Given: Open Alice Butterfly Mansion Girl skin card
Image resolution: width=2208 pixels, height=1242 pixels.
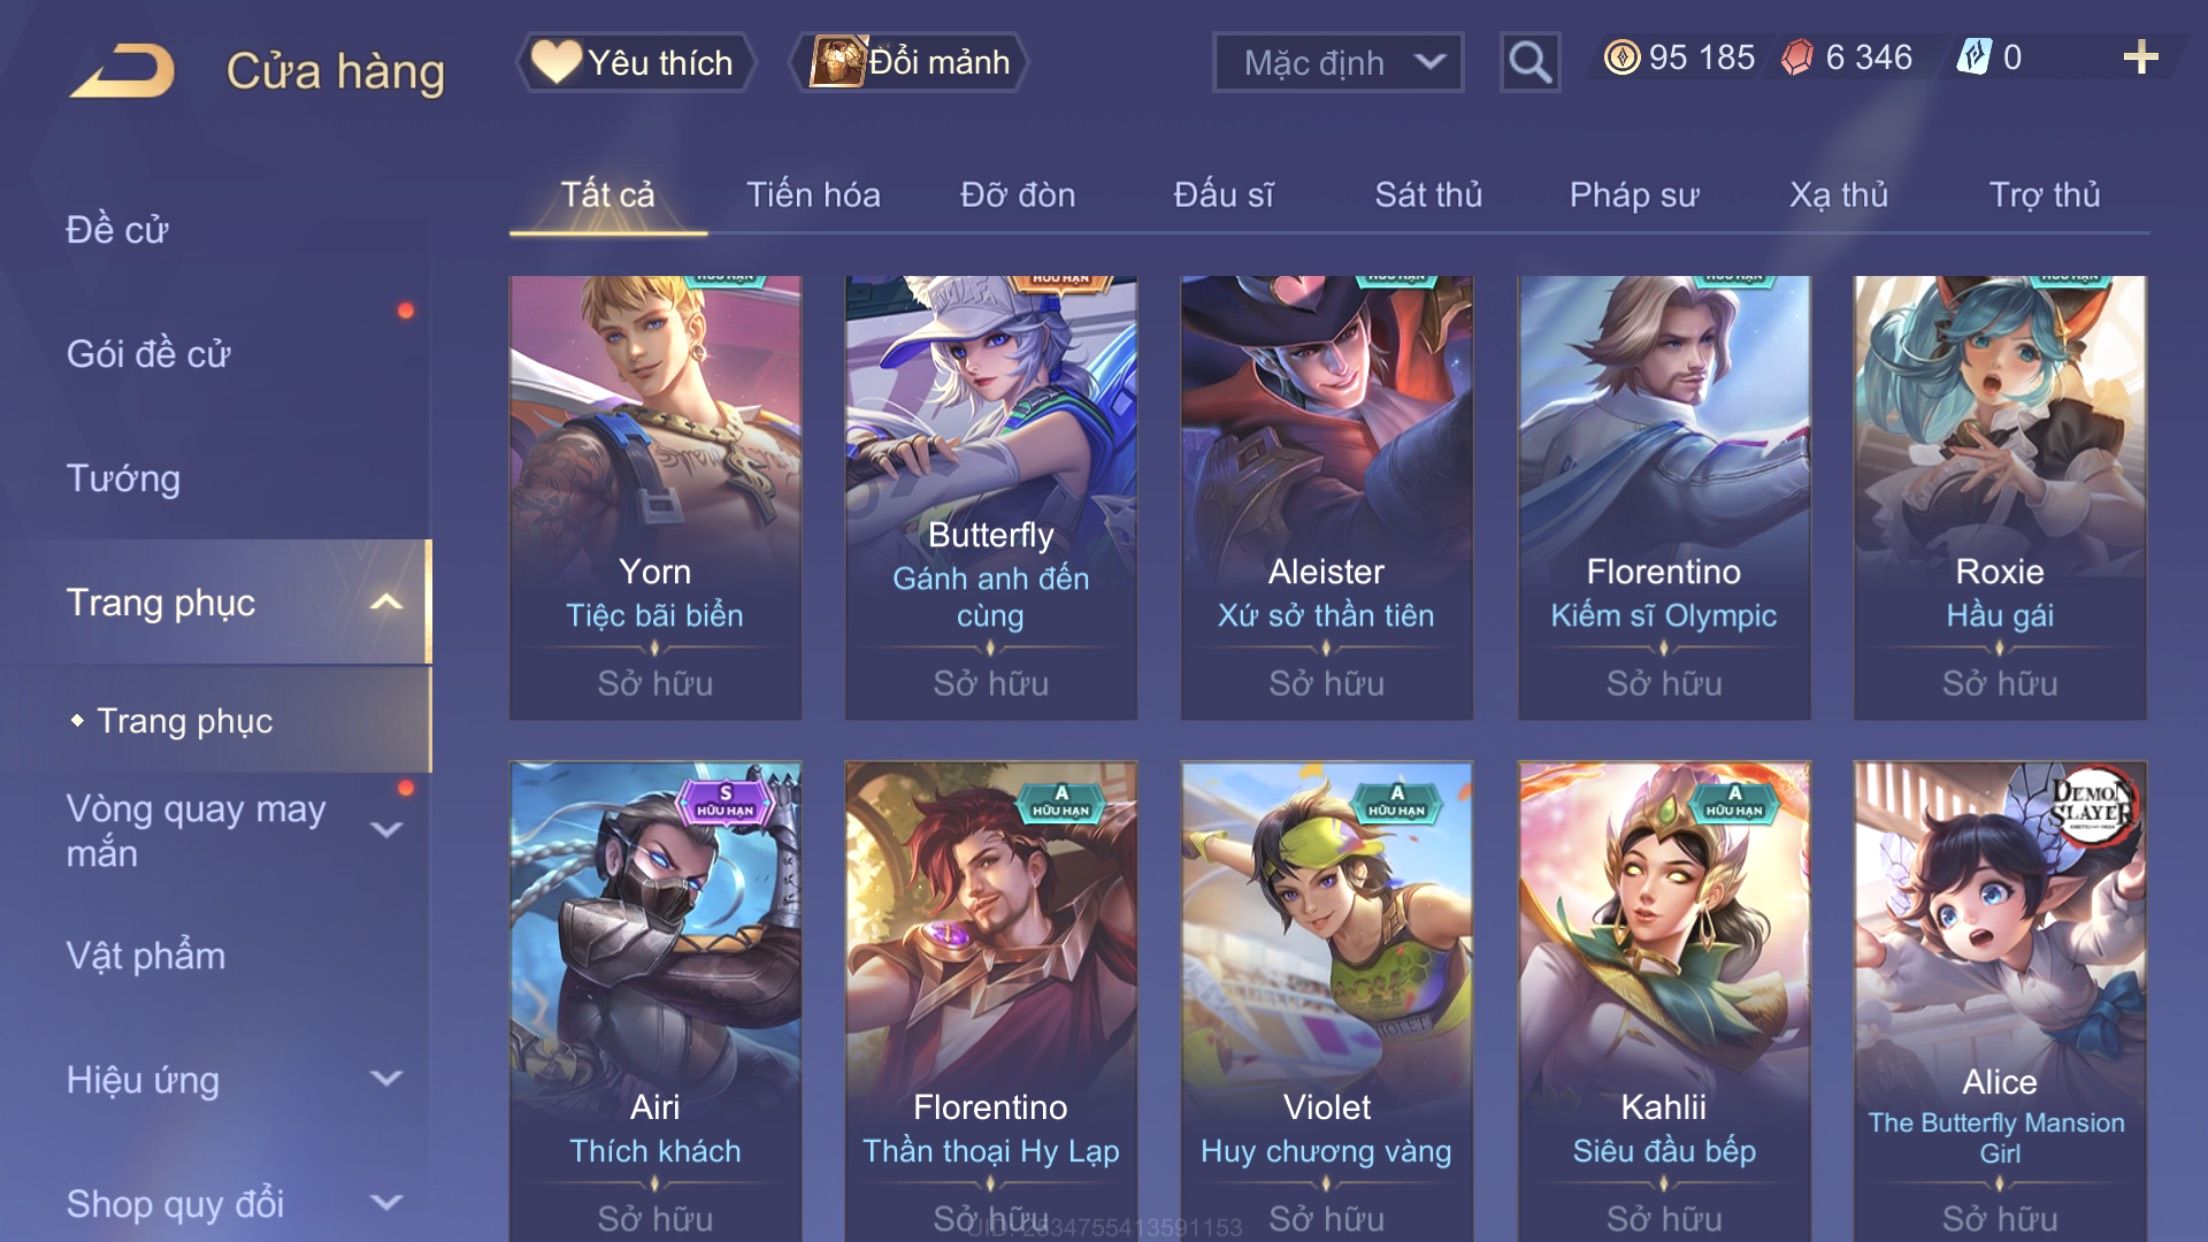Looking at the screenshot, I should click(1999, 1001).
